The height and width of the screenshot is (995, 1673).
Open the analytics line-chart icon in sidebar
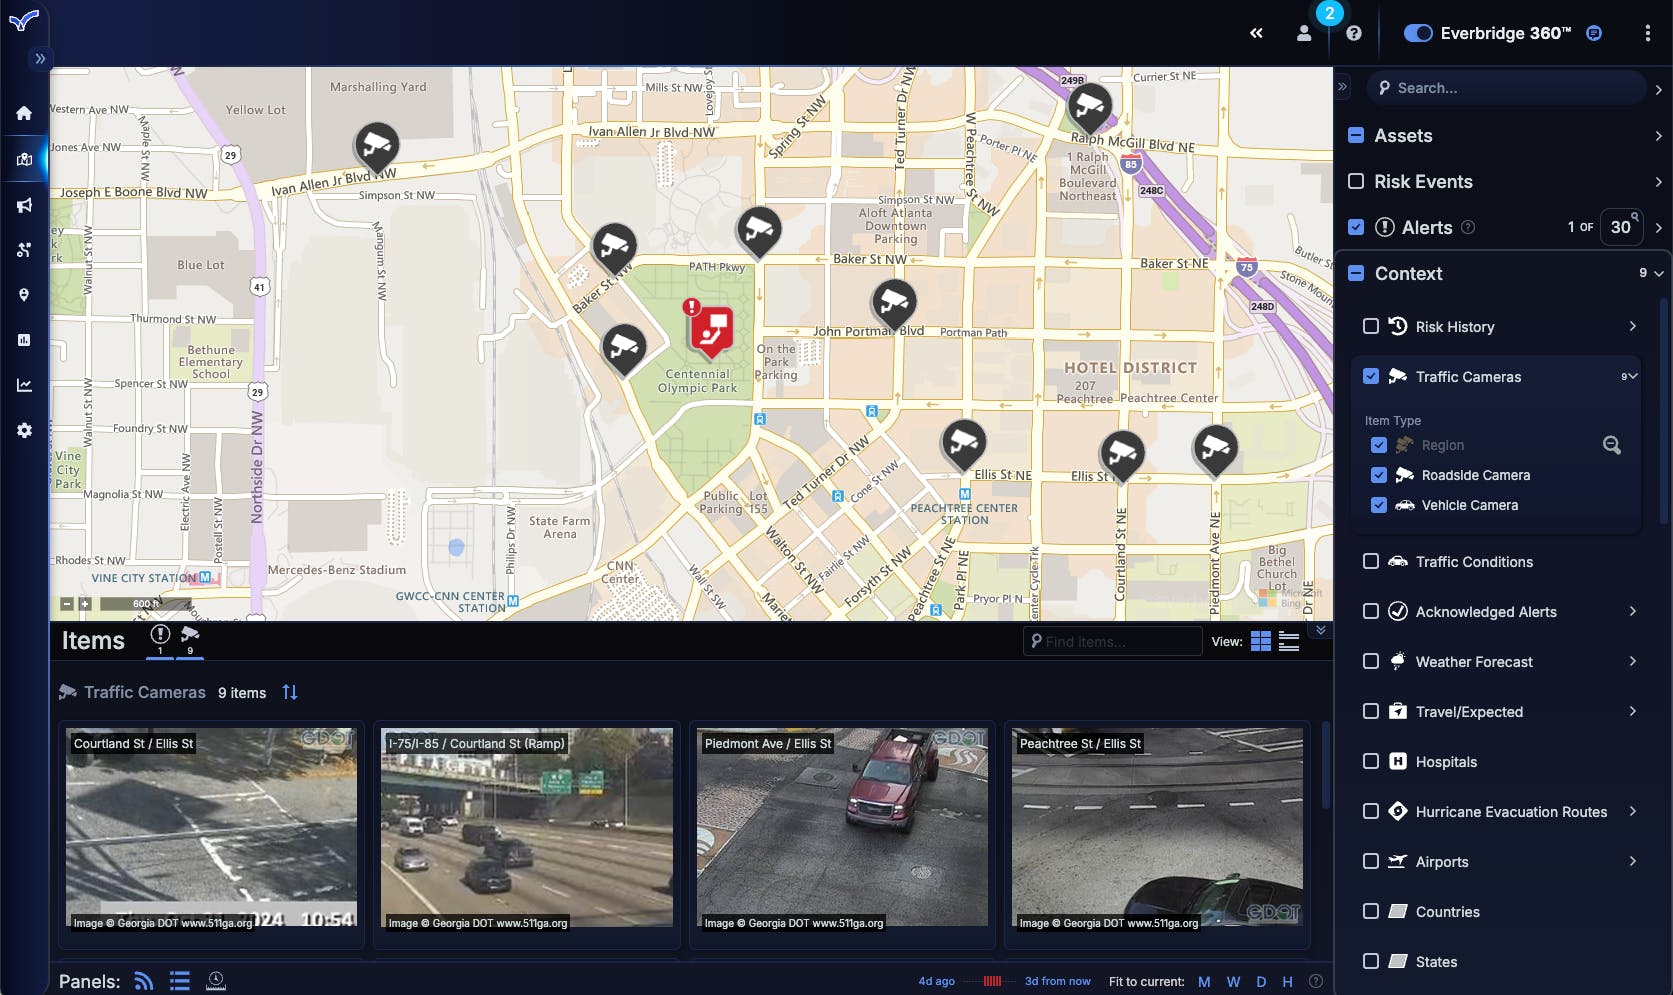(25, 384)
